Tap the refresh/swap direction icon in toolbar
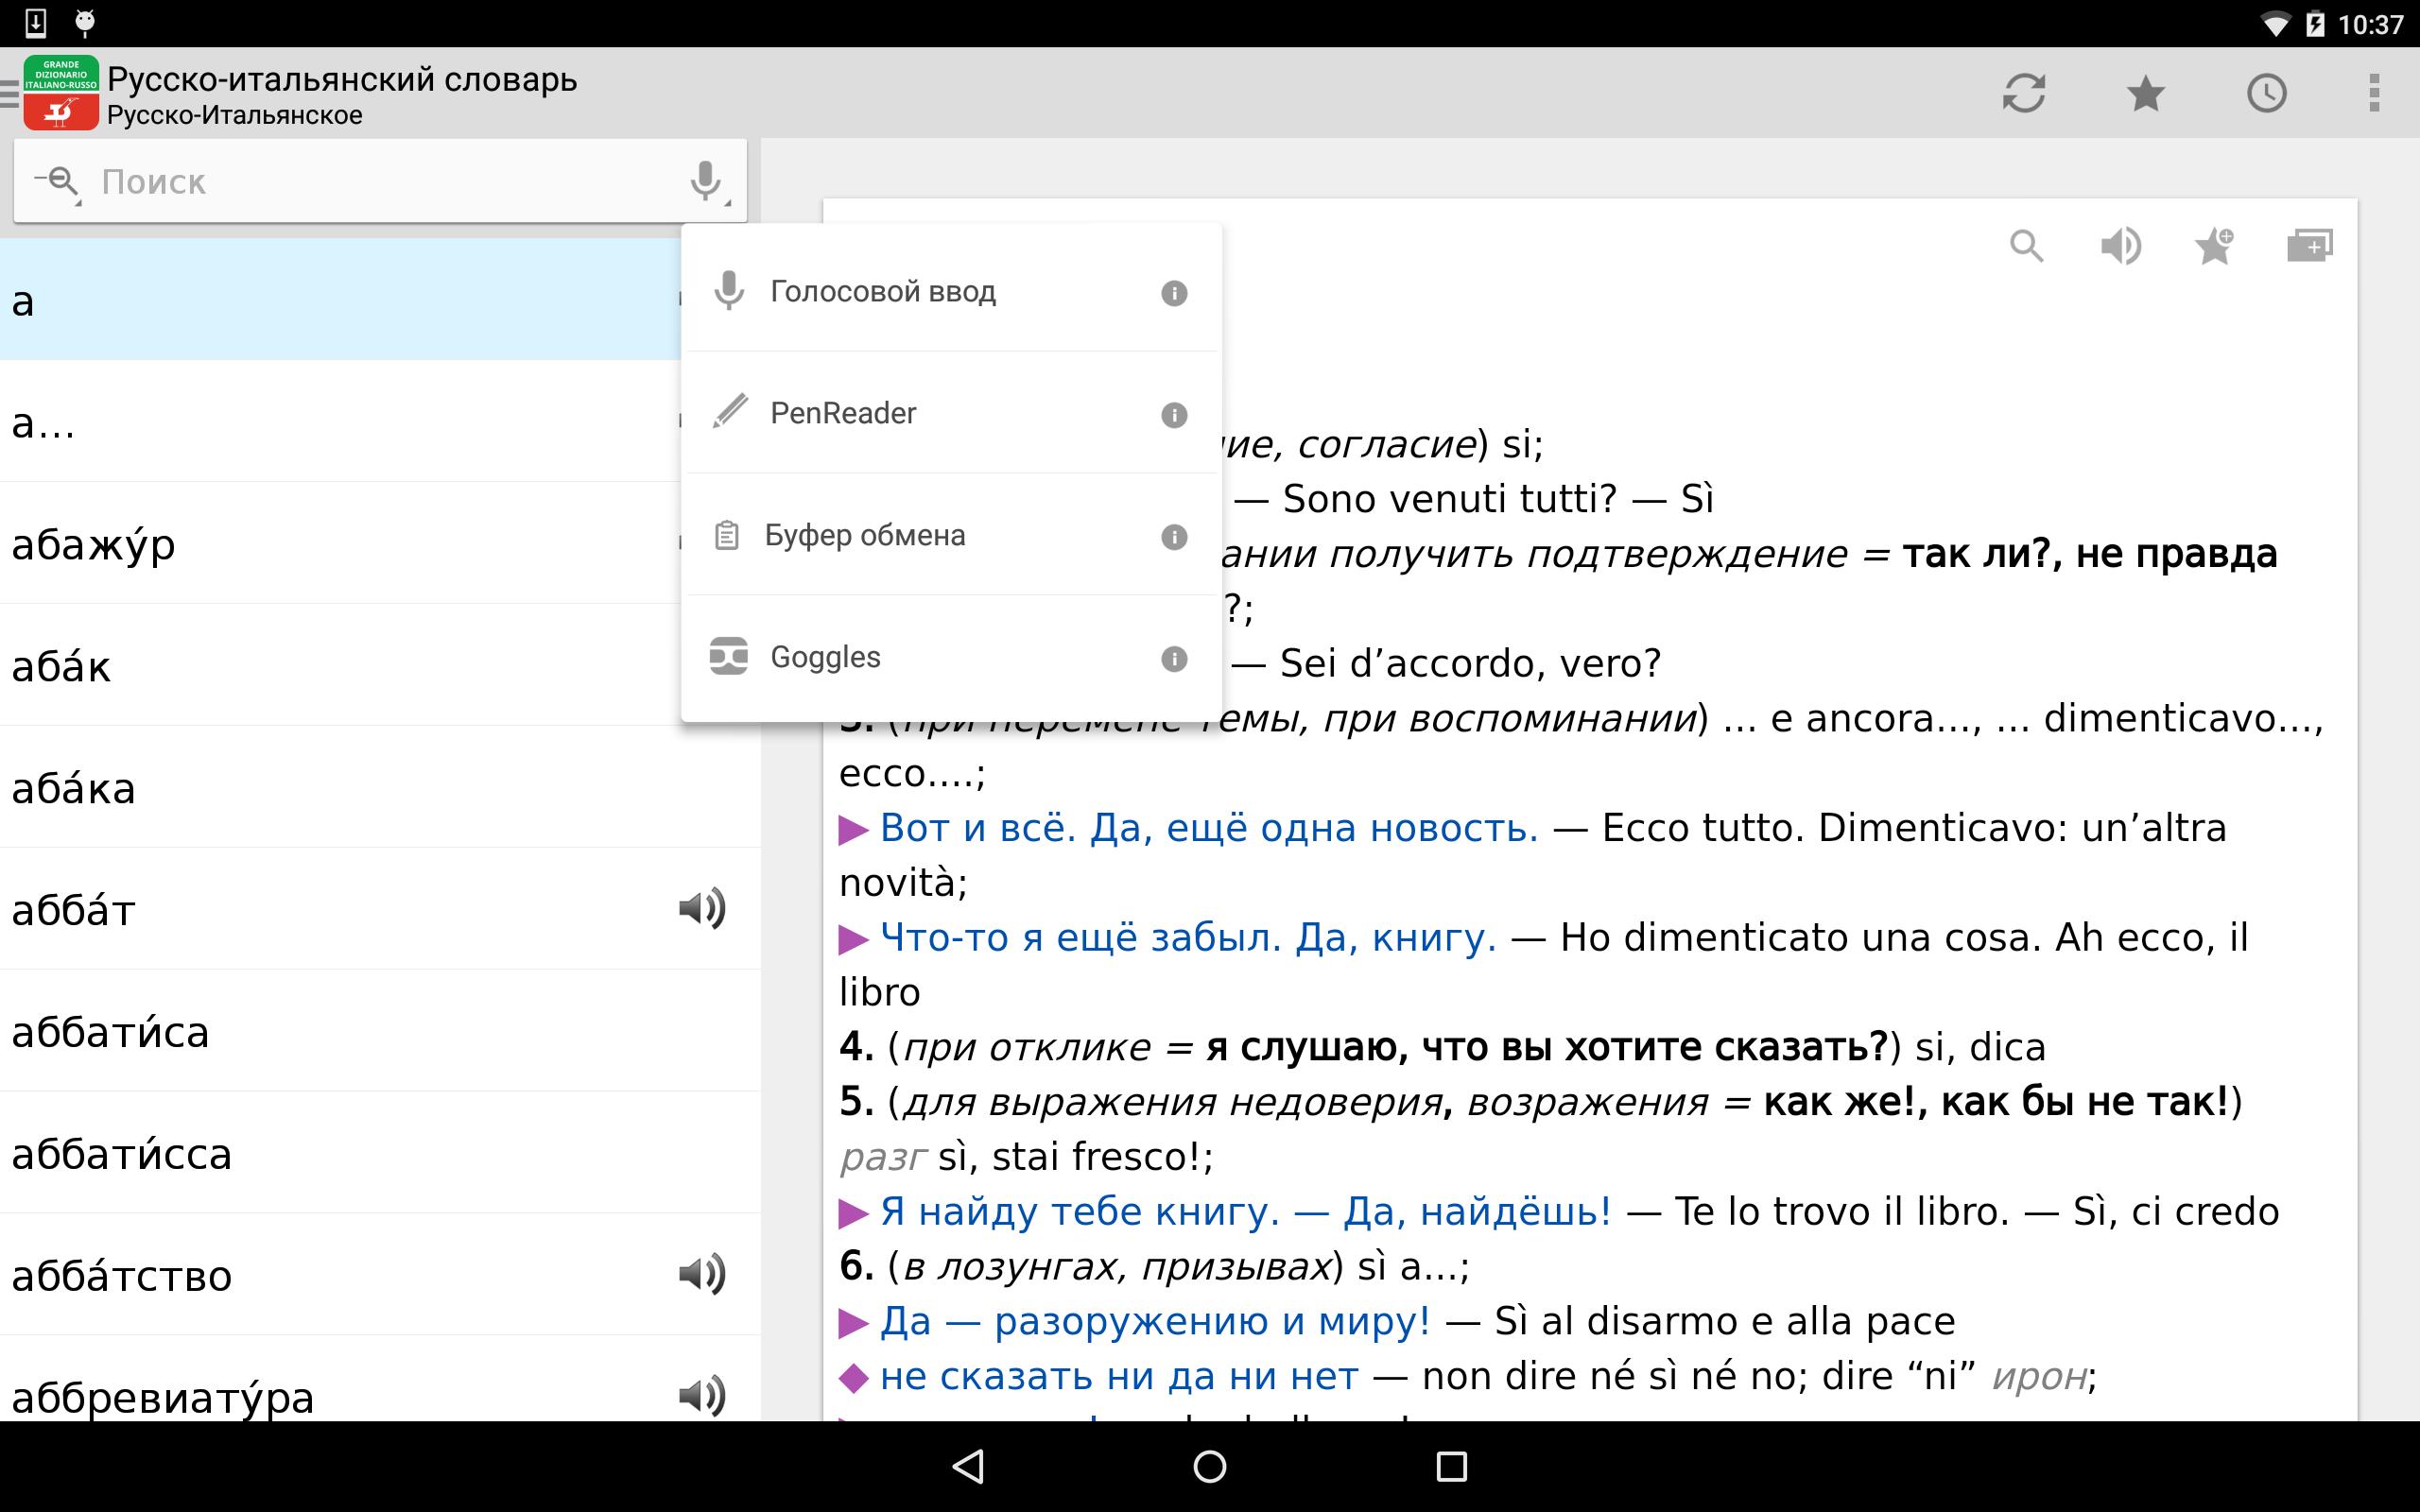This screenshot has width=2420, height=1512. click(x=2023, y=93)
